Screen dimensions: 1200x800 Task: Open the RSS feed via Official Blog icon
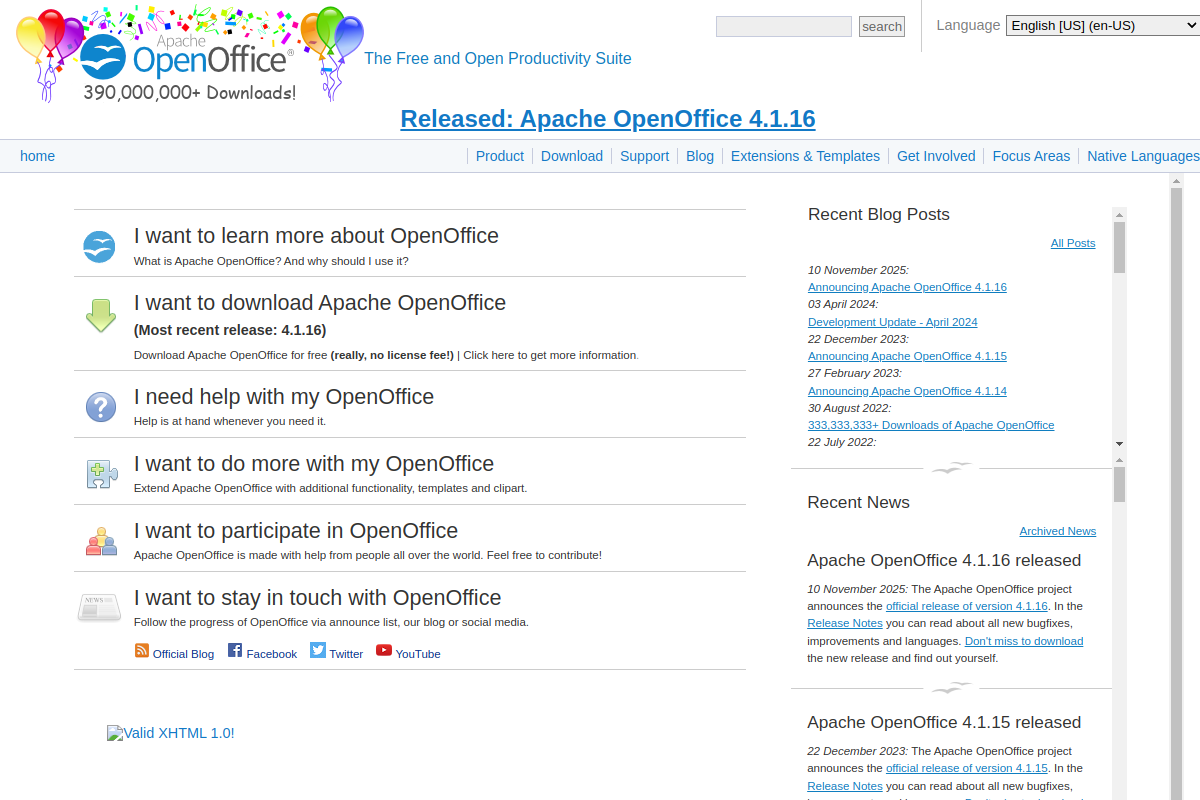141,650
